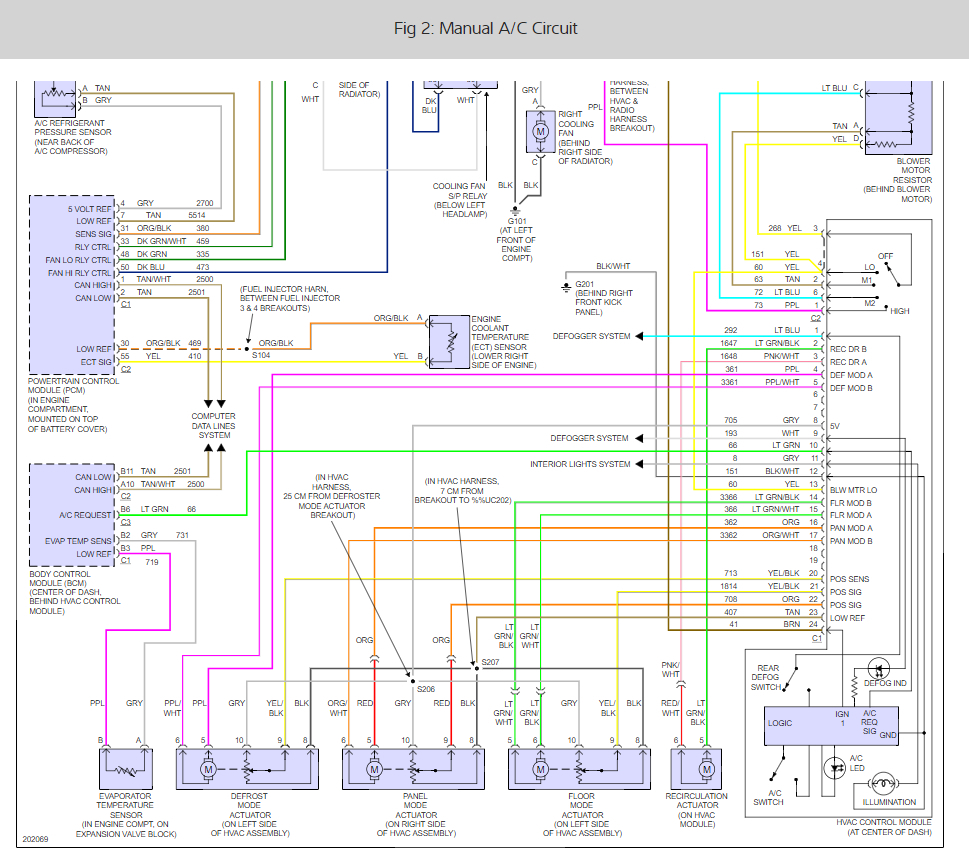
Task: Click the BCM module dashed box
Action: pyautogui.click(x=72, y=515)
